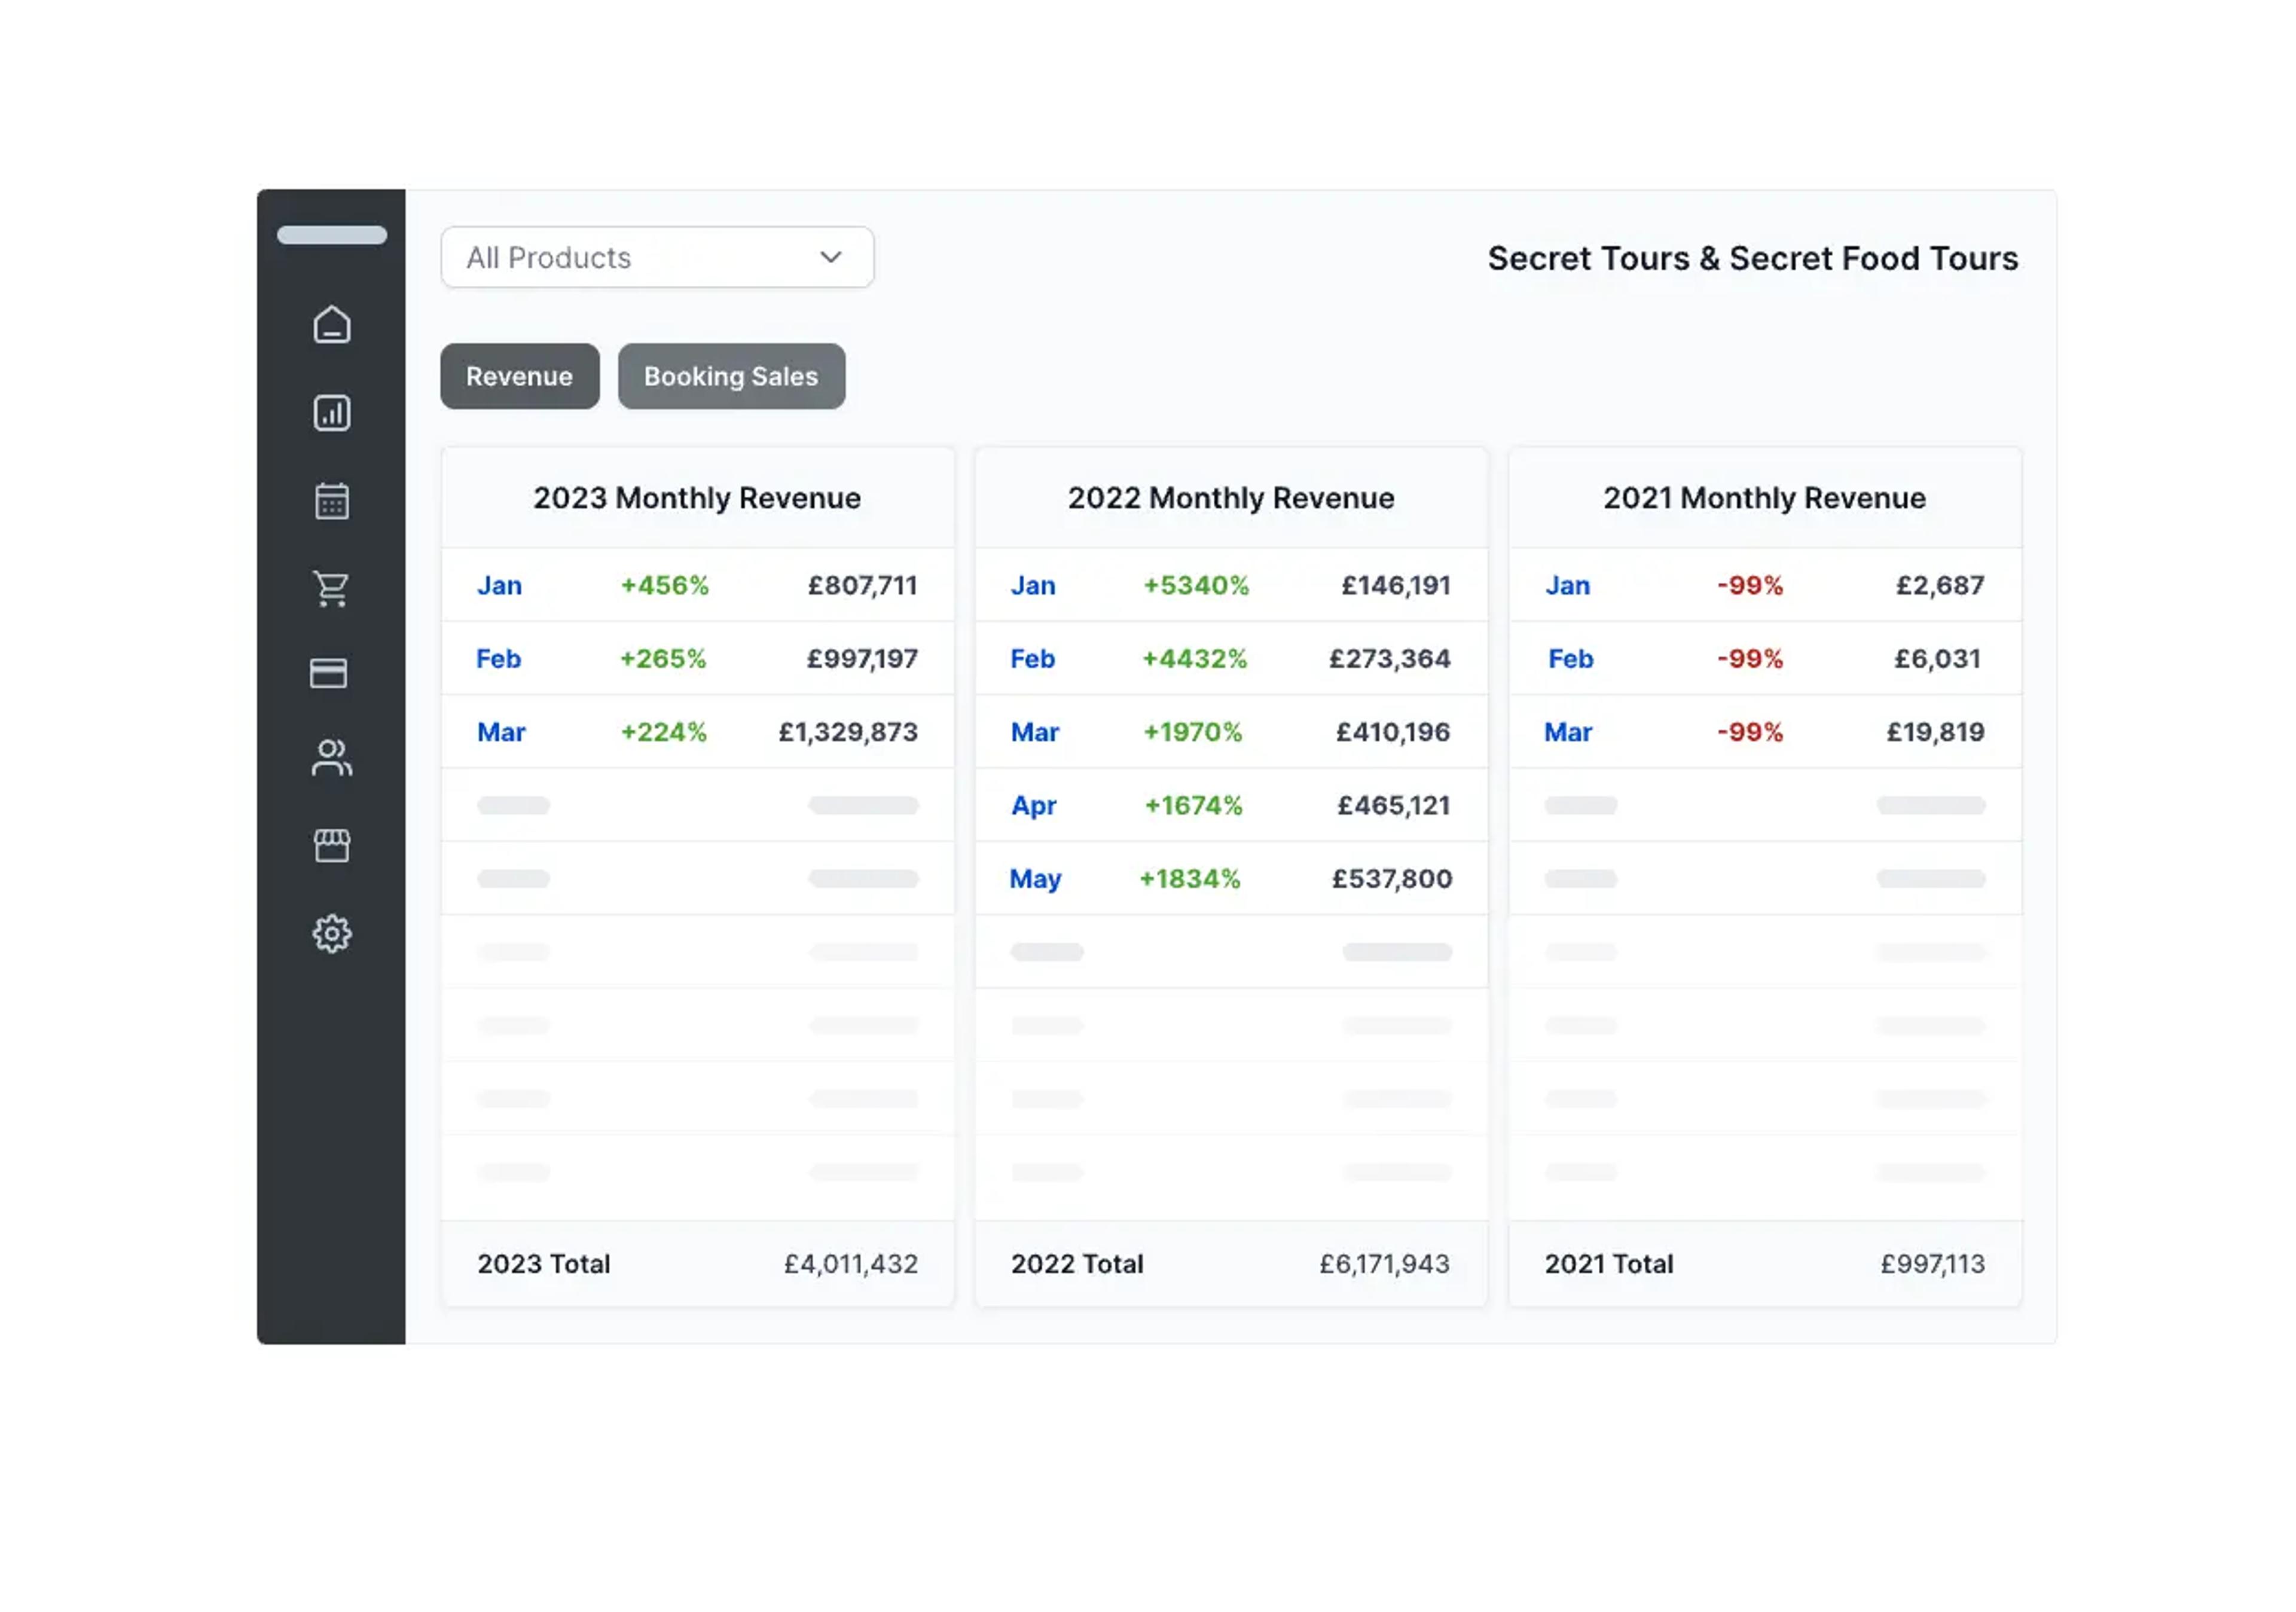Select Feb in 2023 Monthly Revenue
The image size is (2296, 1612).
pos(499,658)
